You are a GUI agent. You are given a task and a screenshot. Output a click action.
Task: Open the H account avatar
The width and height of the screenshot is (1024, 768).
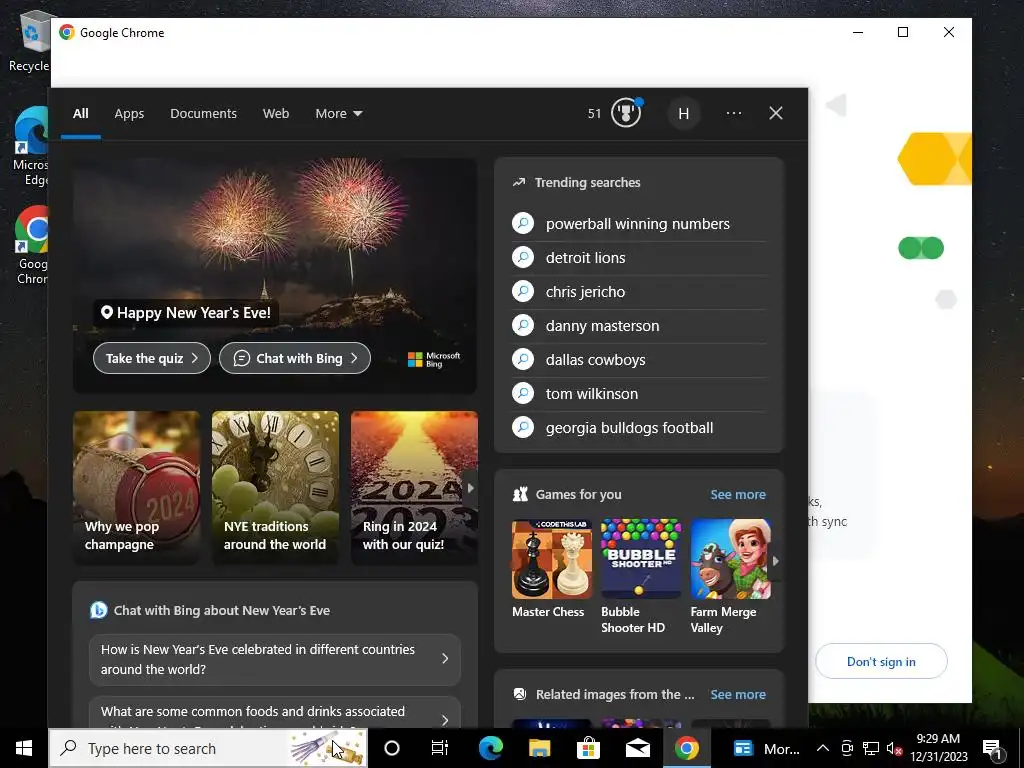pos(684,114)
